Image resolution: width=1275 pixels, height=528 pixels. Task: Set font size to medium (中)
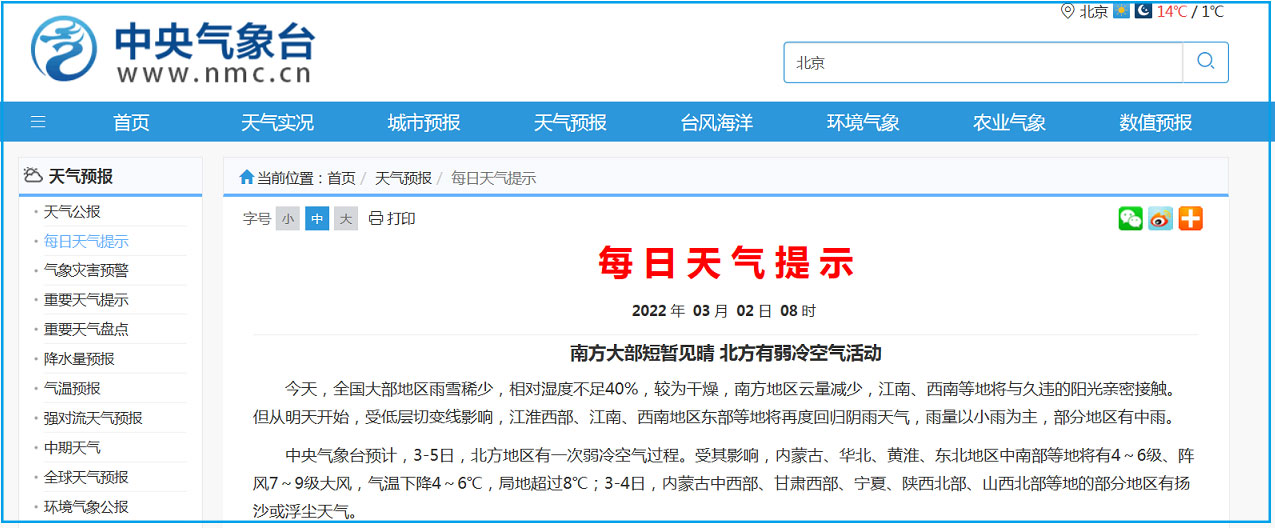317,219
